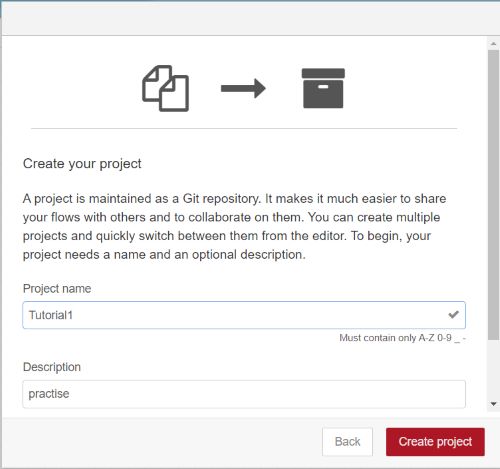This screenshot has width=500, height=469.
Task: Click the grey dialog header bar
Action: click(250, 18)
